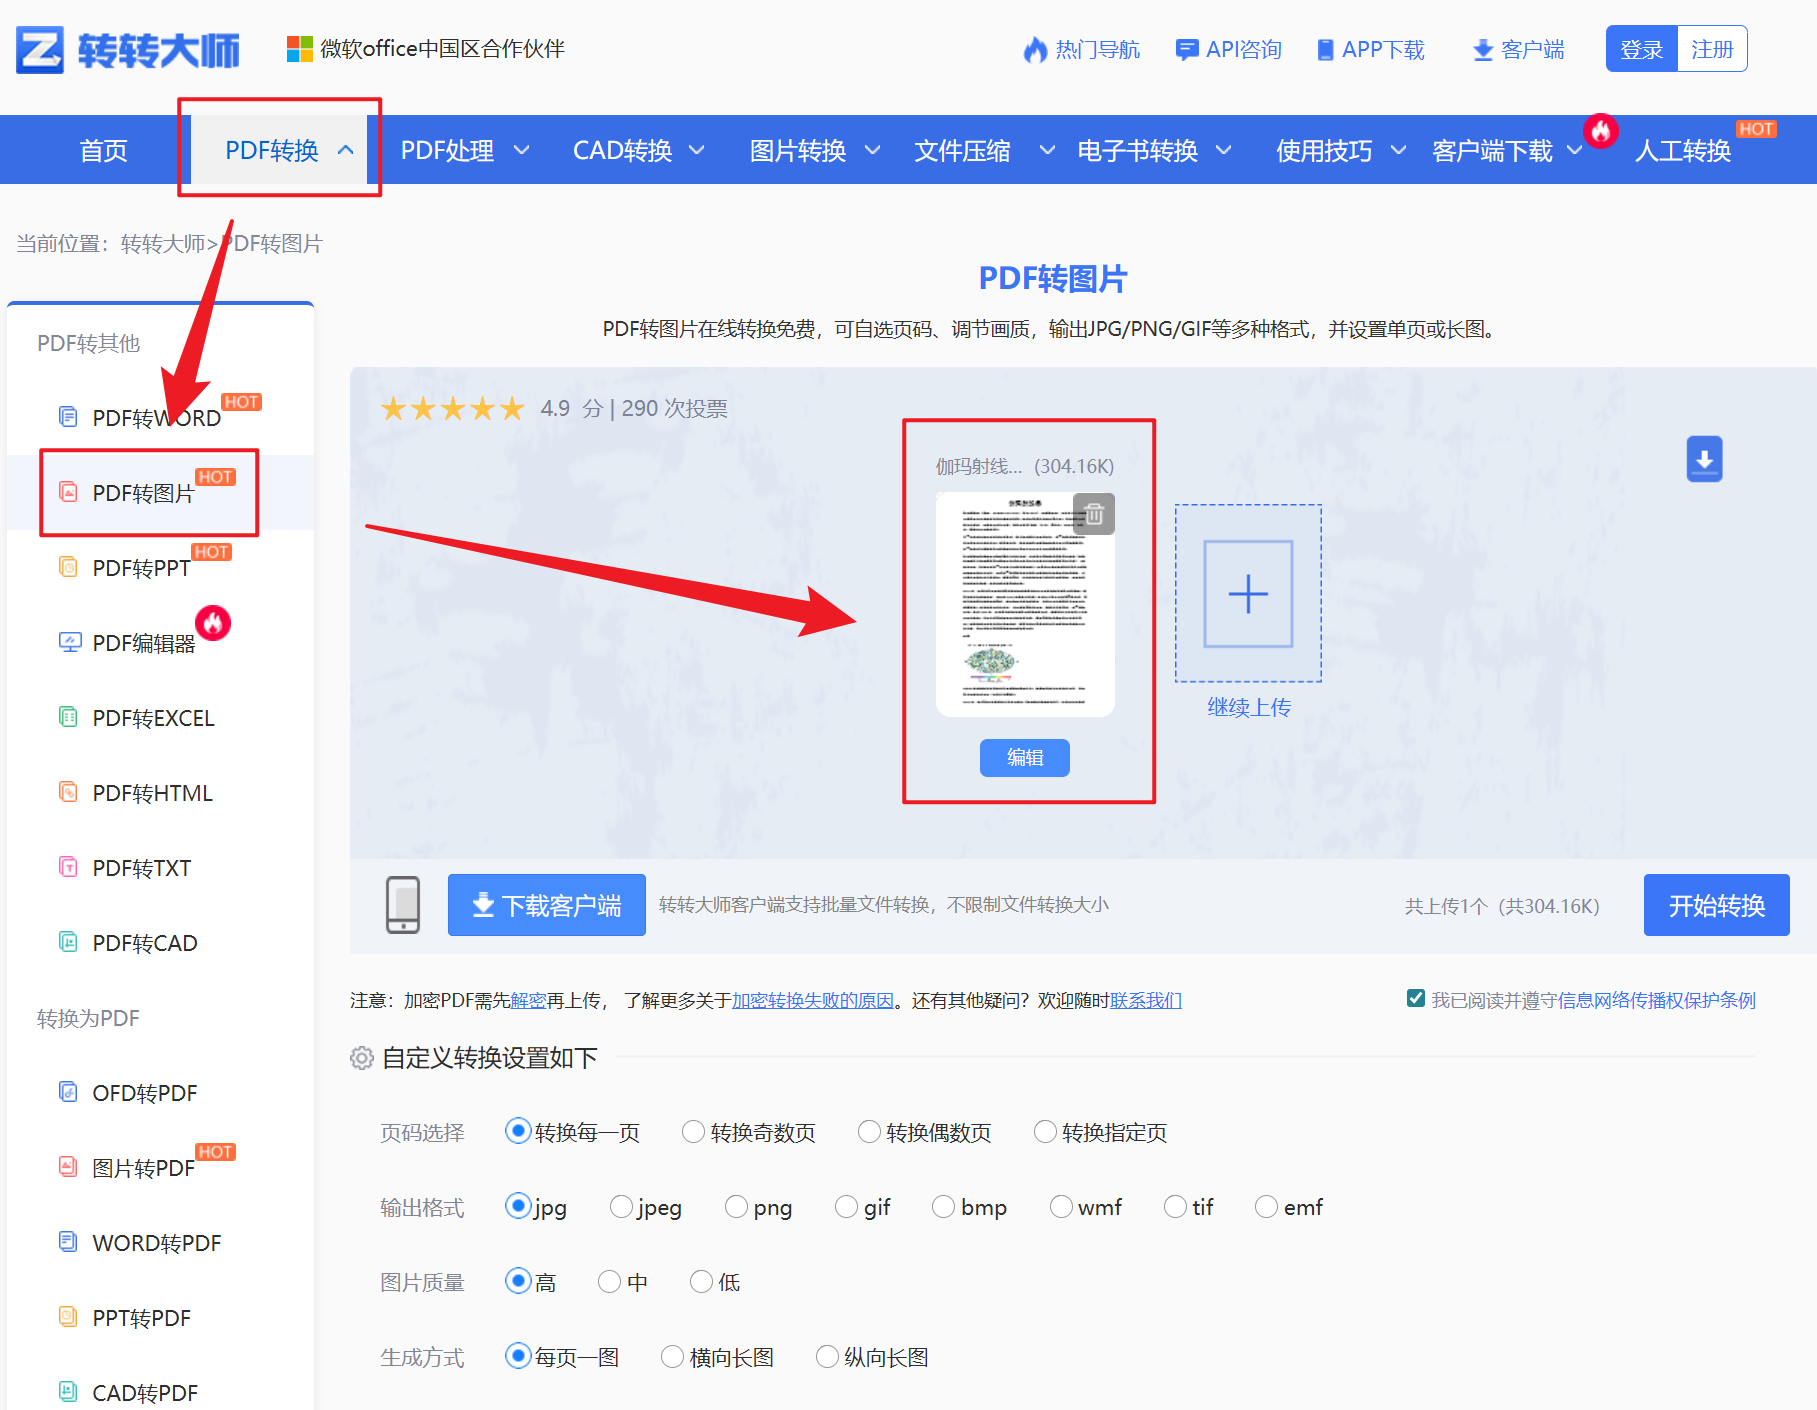This screenshot has height=1410, width=1817.
Task: Open the PDF转CAD converter
Action: click(140, 942)
